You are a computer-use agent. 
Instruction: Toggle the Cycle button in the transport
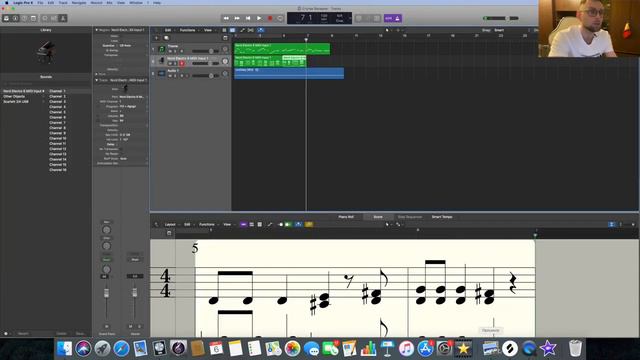[x=280, y=18]
